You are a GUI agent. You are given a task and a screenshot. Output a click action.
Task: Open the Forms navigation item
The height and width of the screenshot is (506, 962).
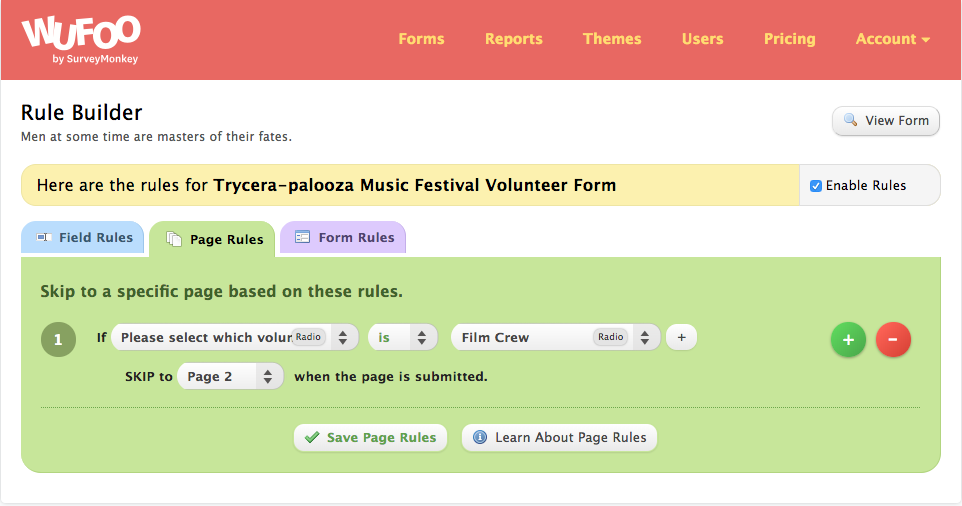coord(421,39)
